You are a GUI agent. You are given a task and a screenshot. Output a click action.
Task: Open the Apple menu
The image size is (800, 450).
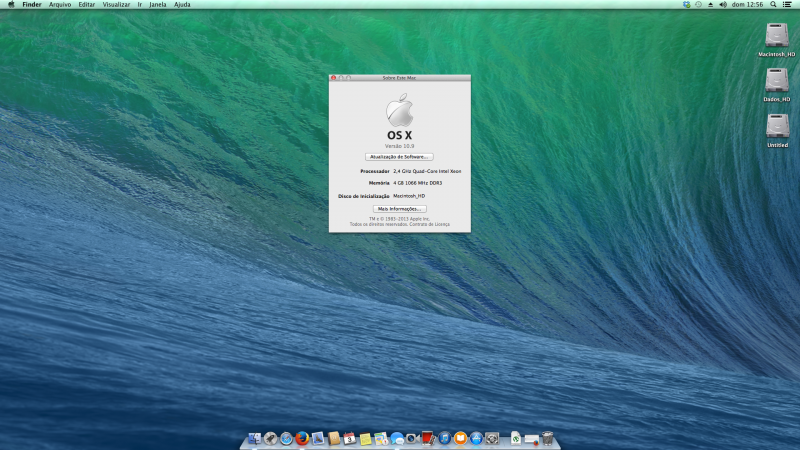point(10,5)
